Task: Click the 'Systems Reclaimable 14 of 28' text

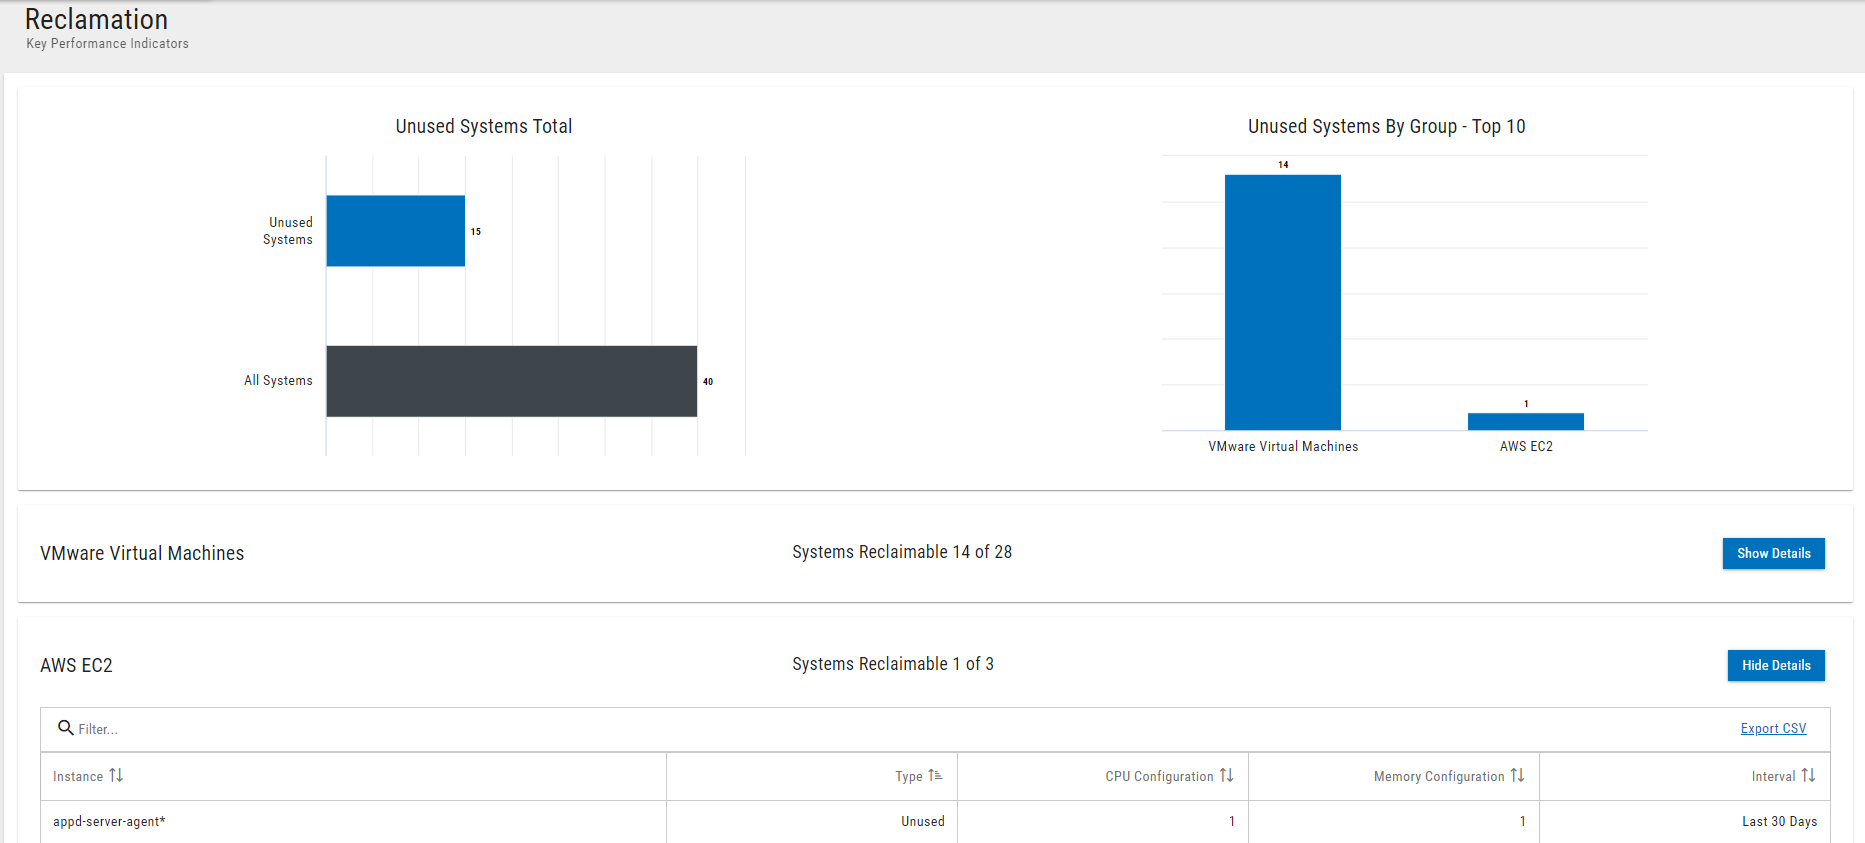Action: (x=902, y=552)
